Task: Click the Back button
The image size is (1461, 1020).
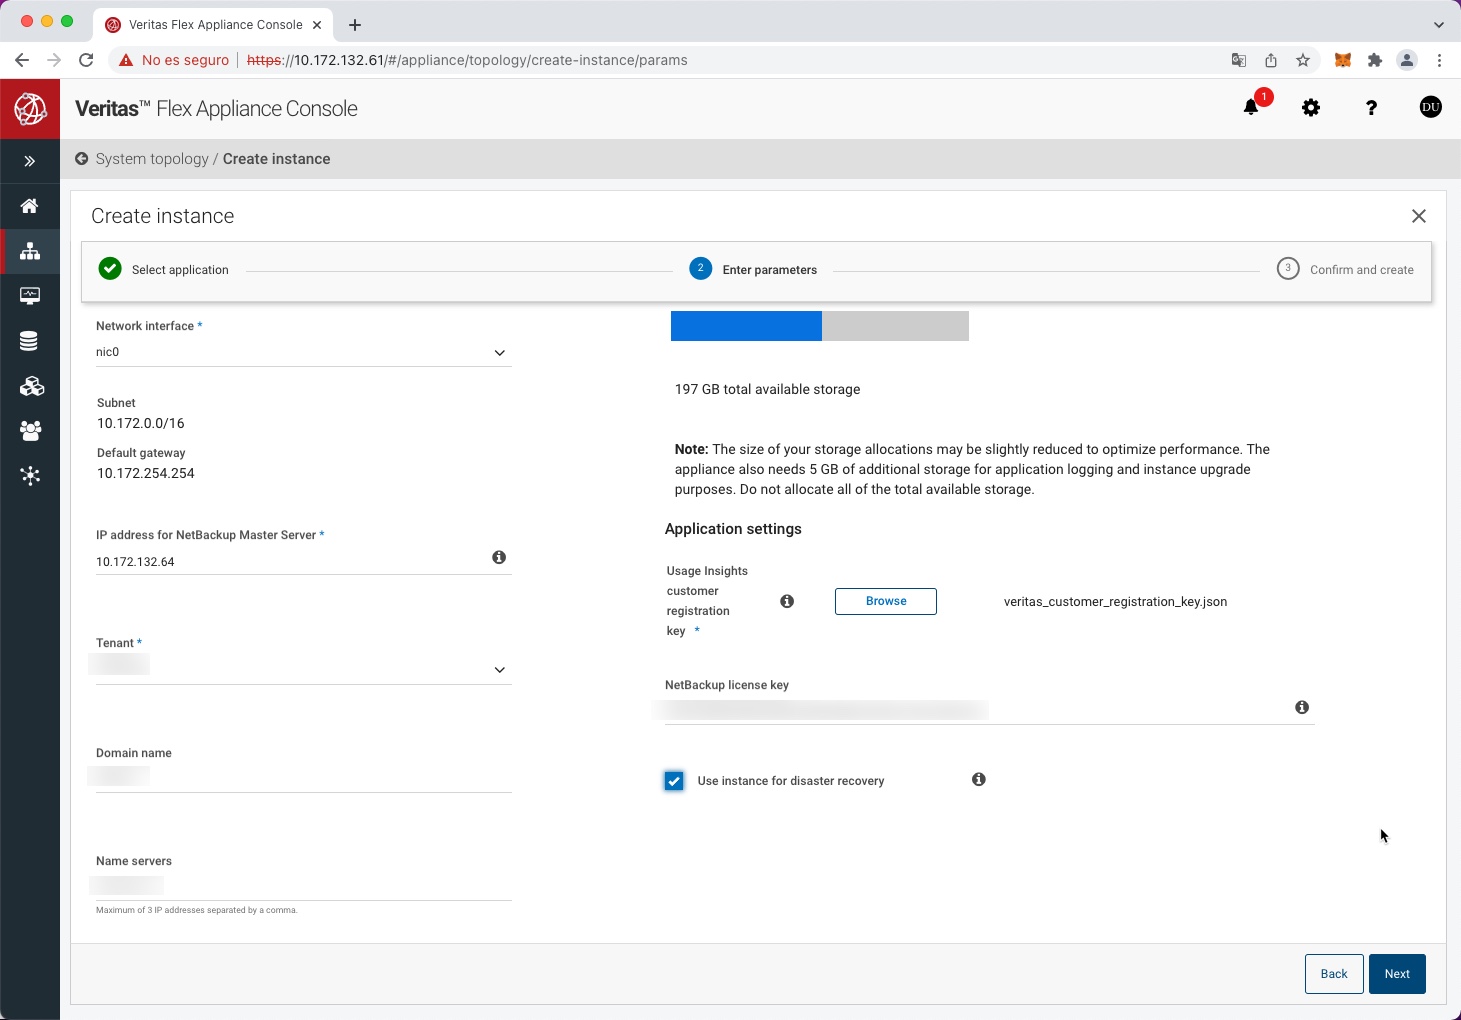Action: (x=1334, y=974)
